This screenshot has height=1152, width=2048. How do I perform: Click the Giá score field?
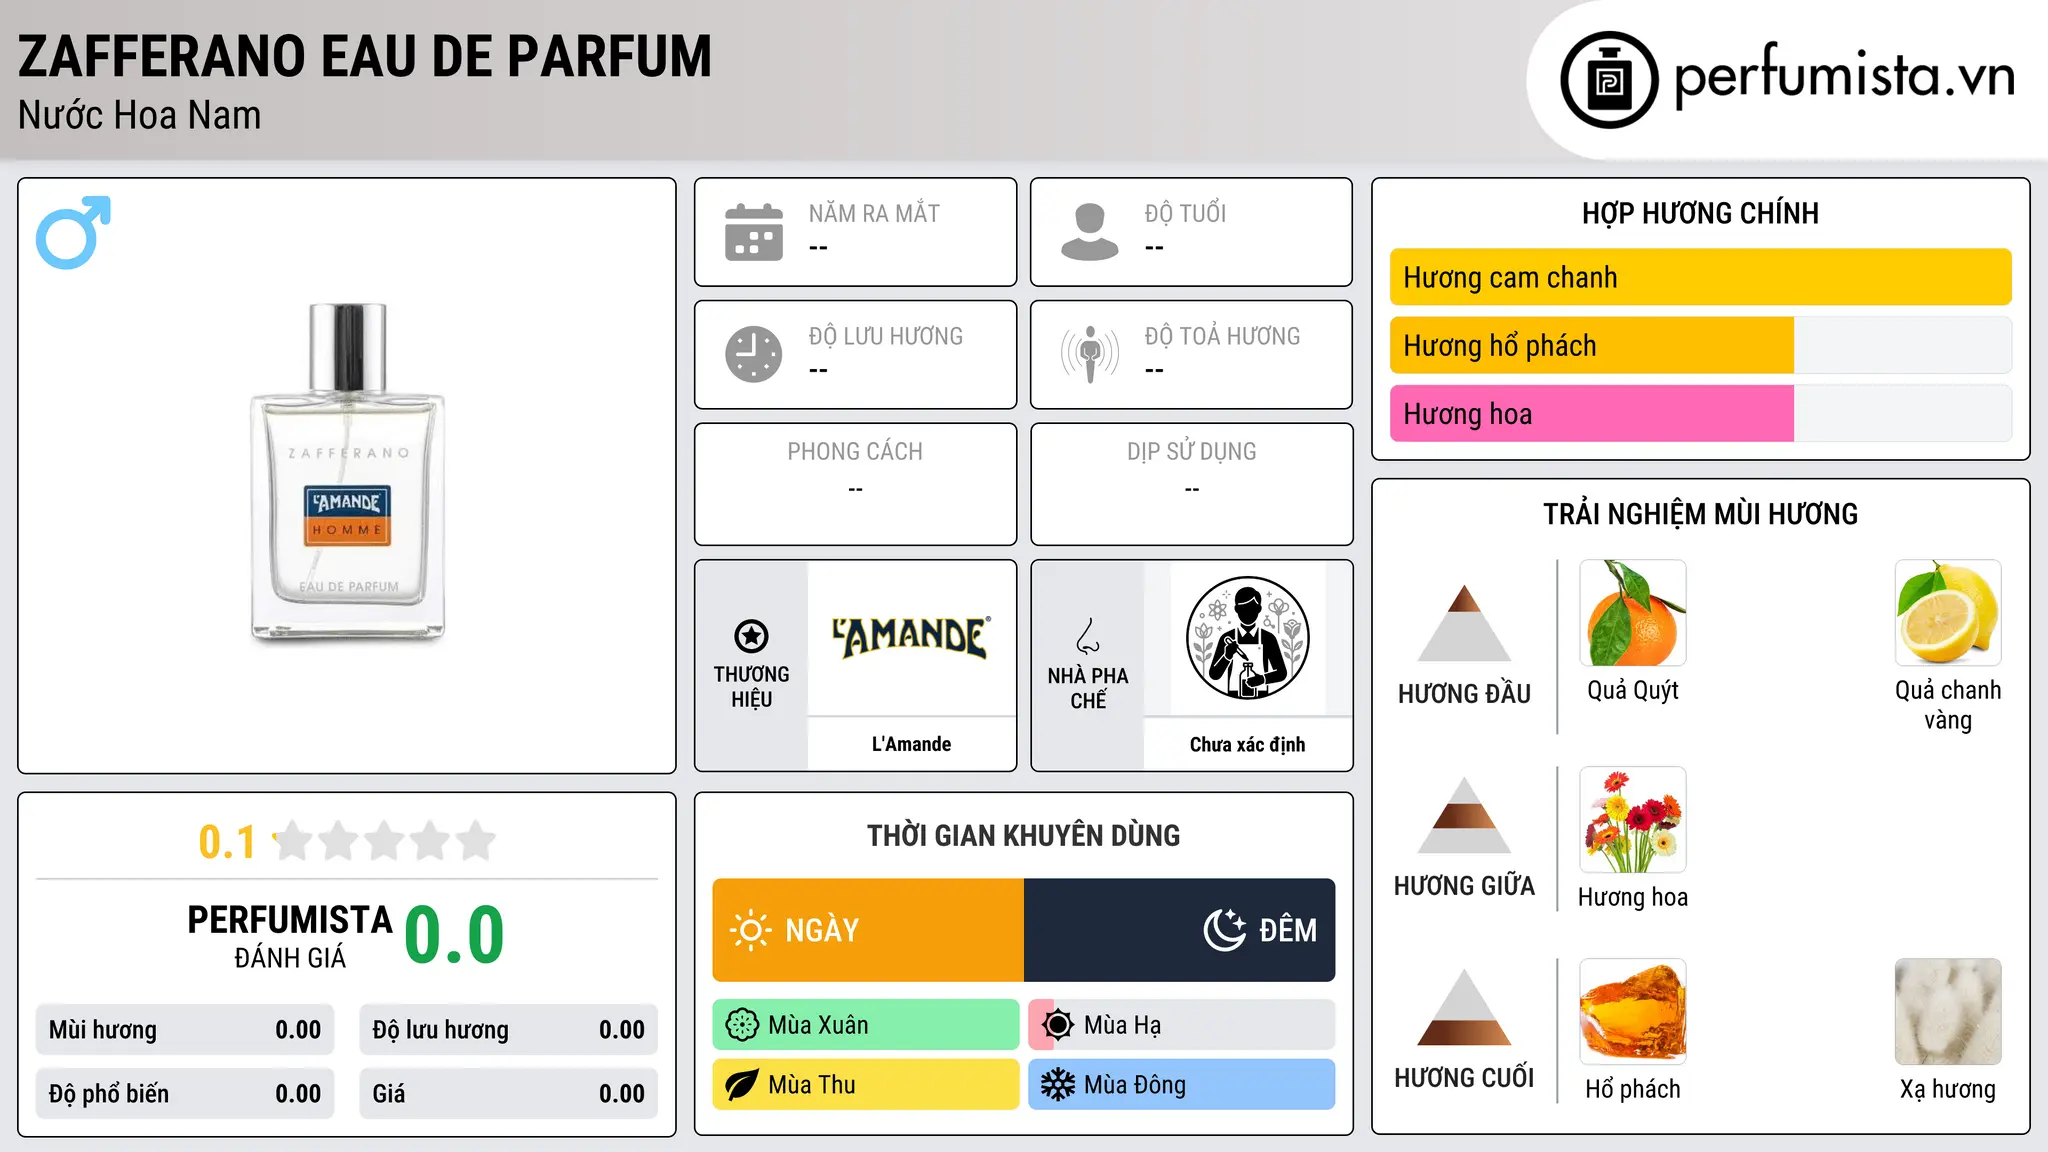click(508, 1094)
